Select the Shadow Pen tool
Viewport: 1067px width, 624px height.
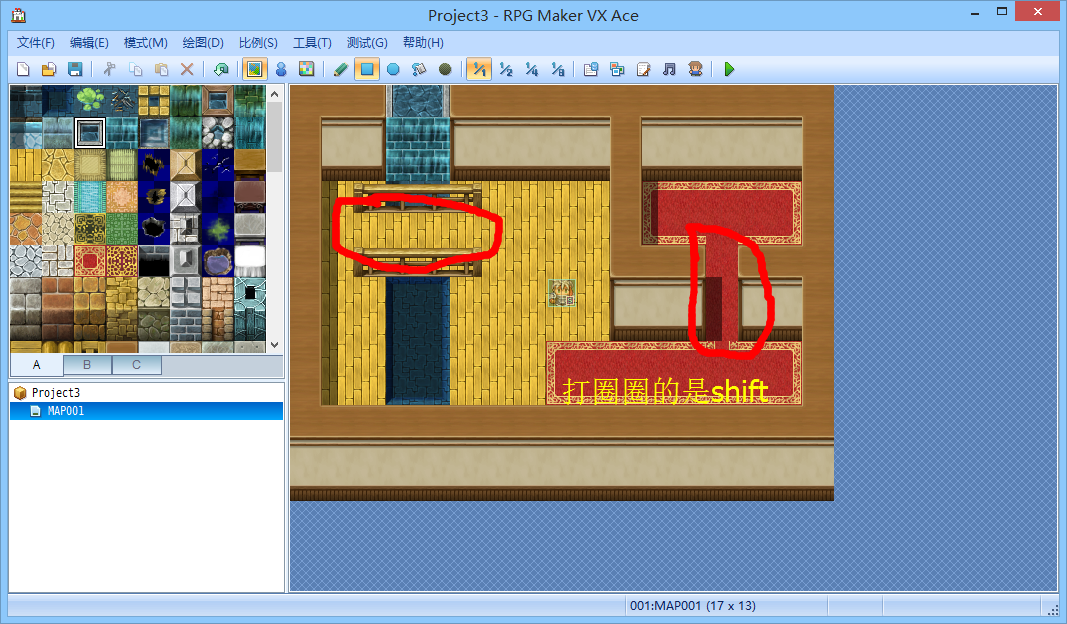(x=445, y=69)
